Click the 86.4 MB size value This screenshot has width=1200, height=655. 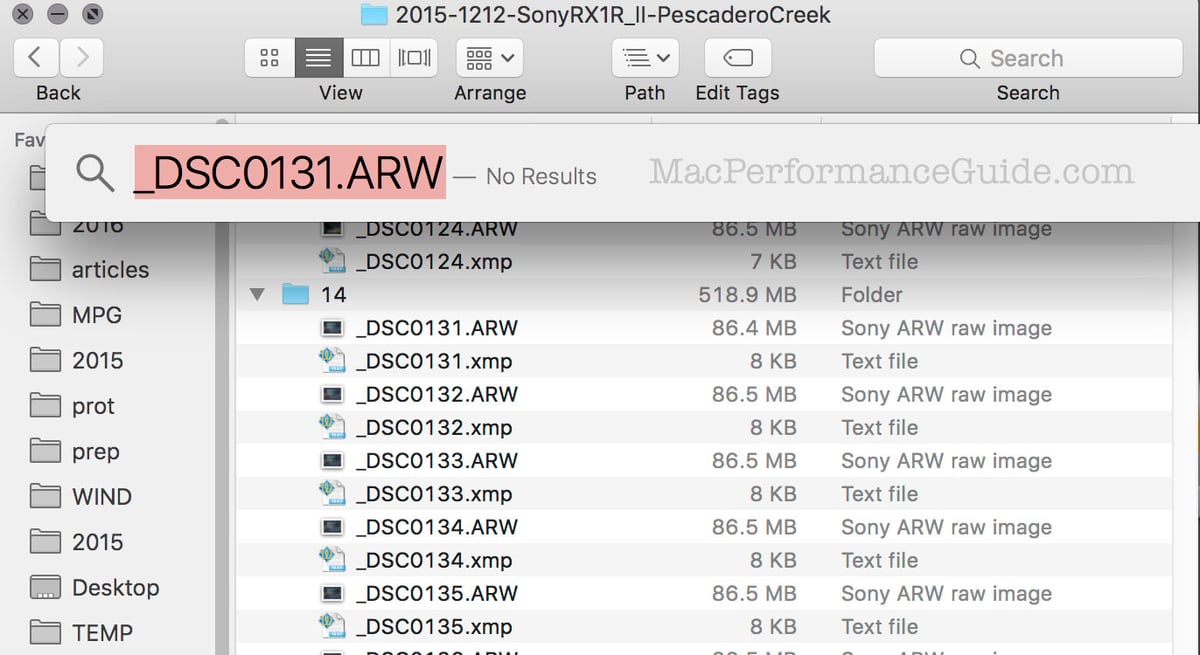click(754, 328)
